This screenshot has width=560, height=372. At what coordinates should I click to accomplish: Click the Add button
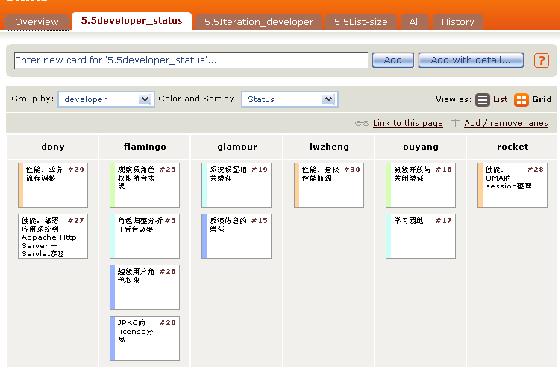392,60
